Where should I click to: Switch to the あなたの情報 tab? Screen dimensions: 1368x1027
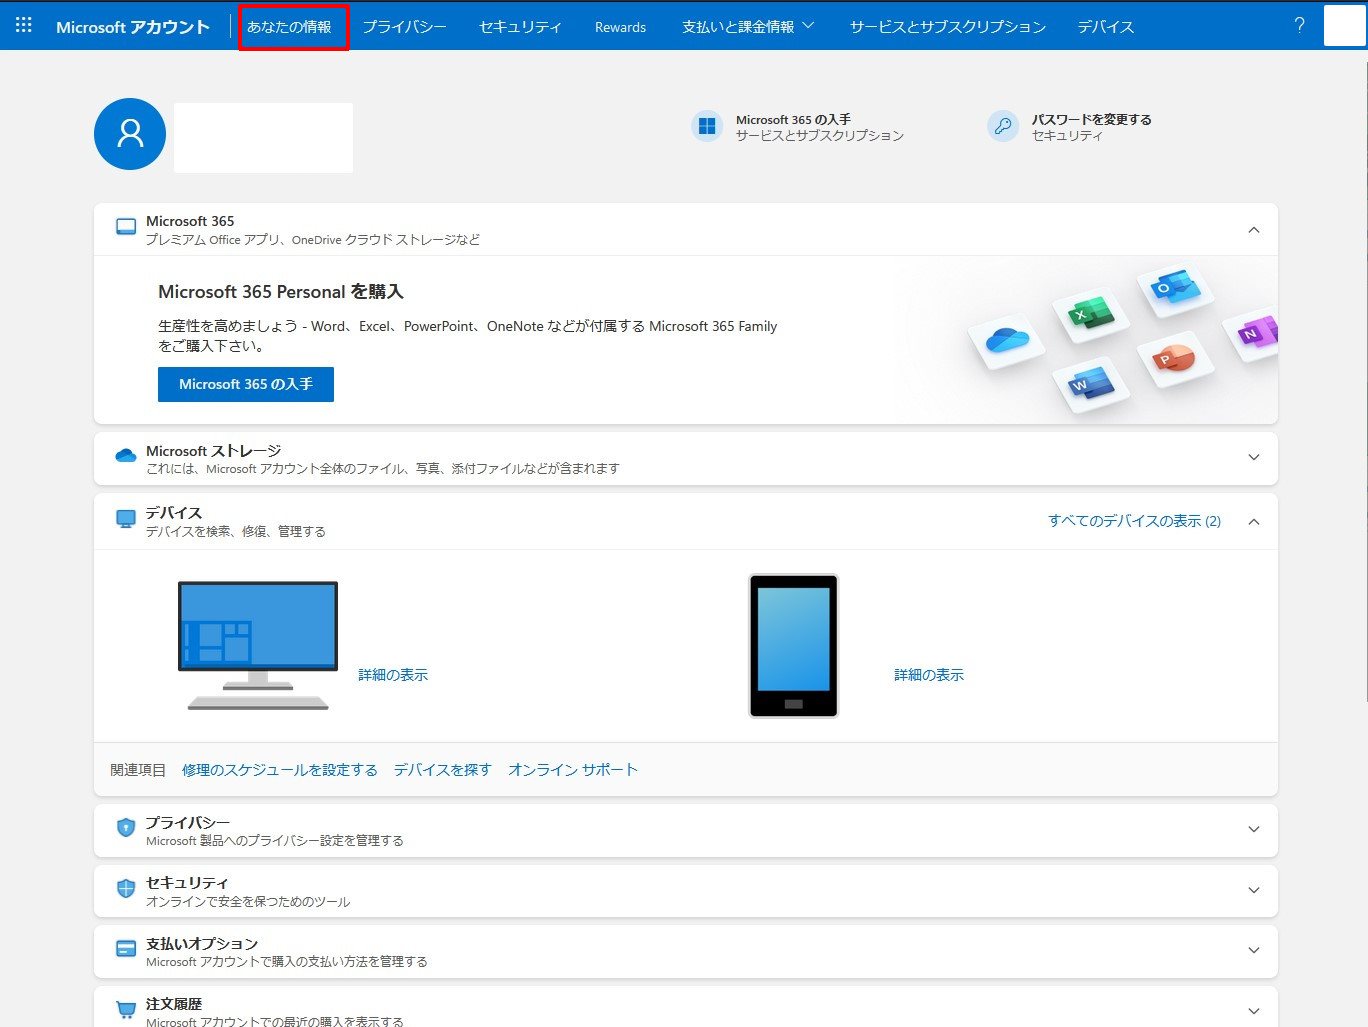(x=290, y=27)
